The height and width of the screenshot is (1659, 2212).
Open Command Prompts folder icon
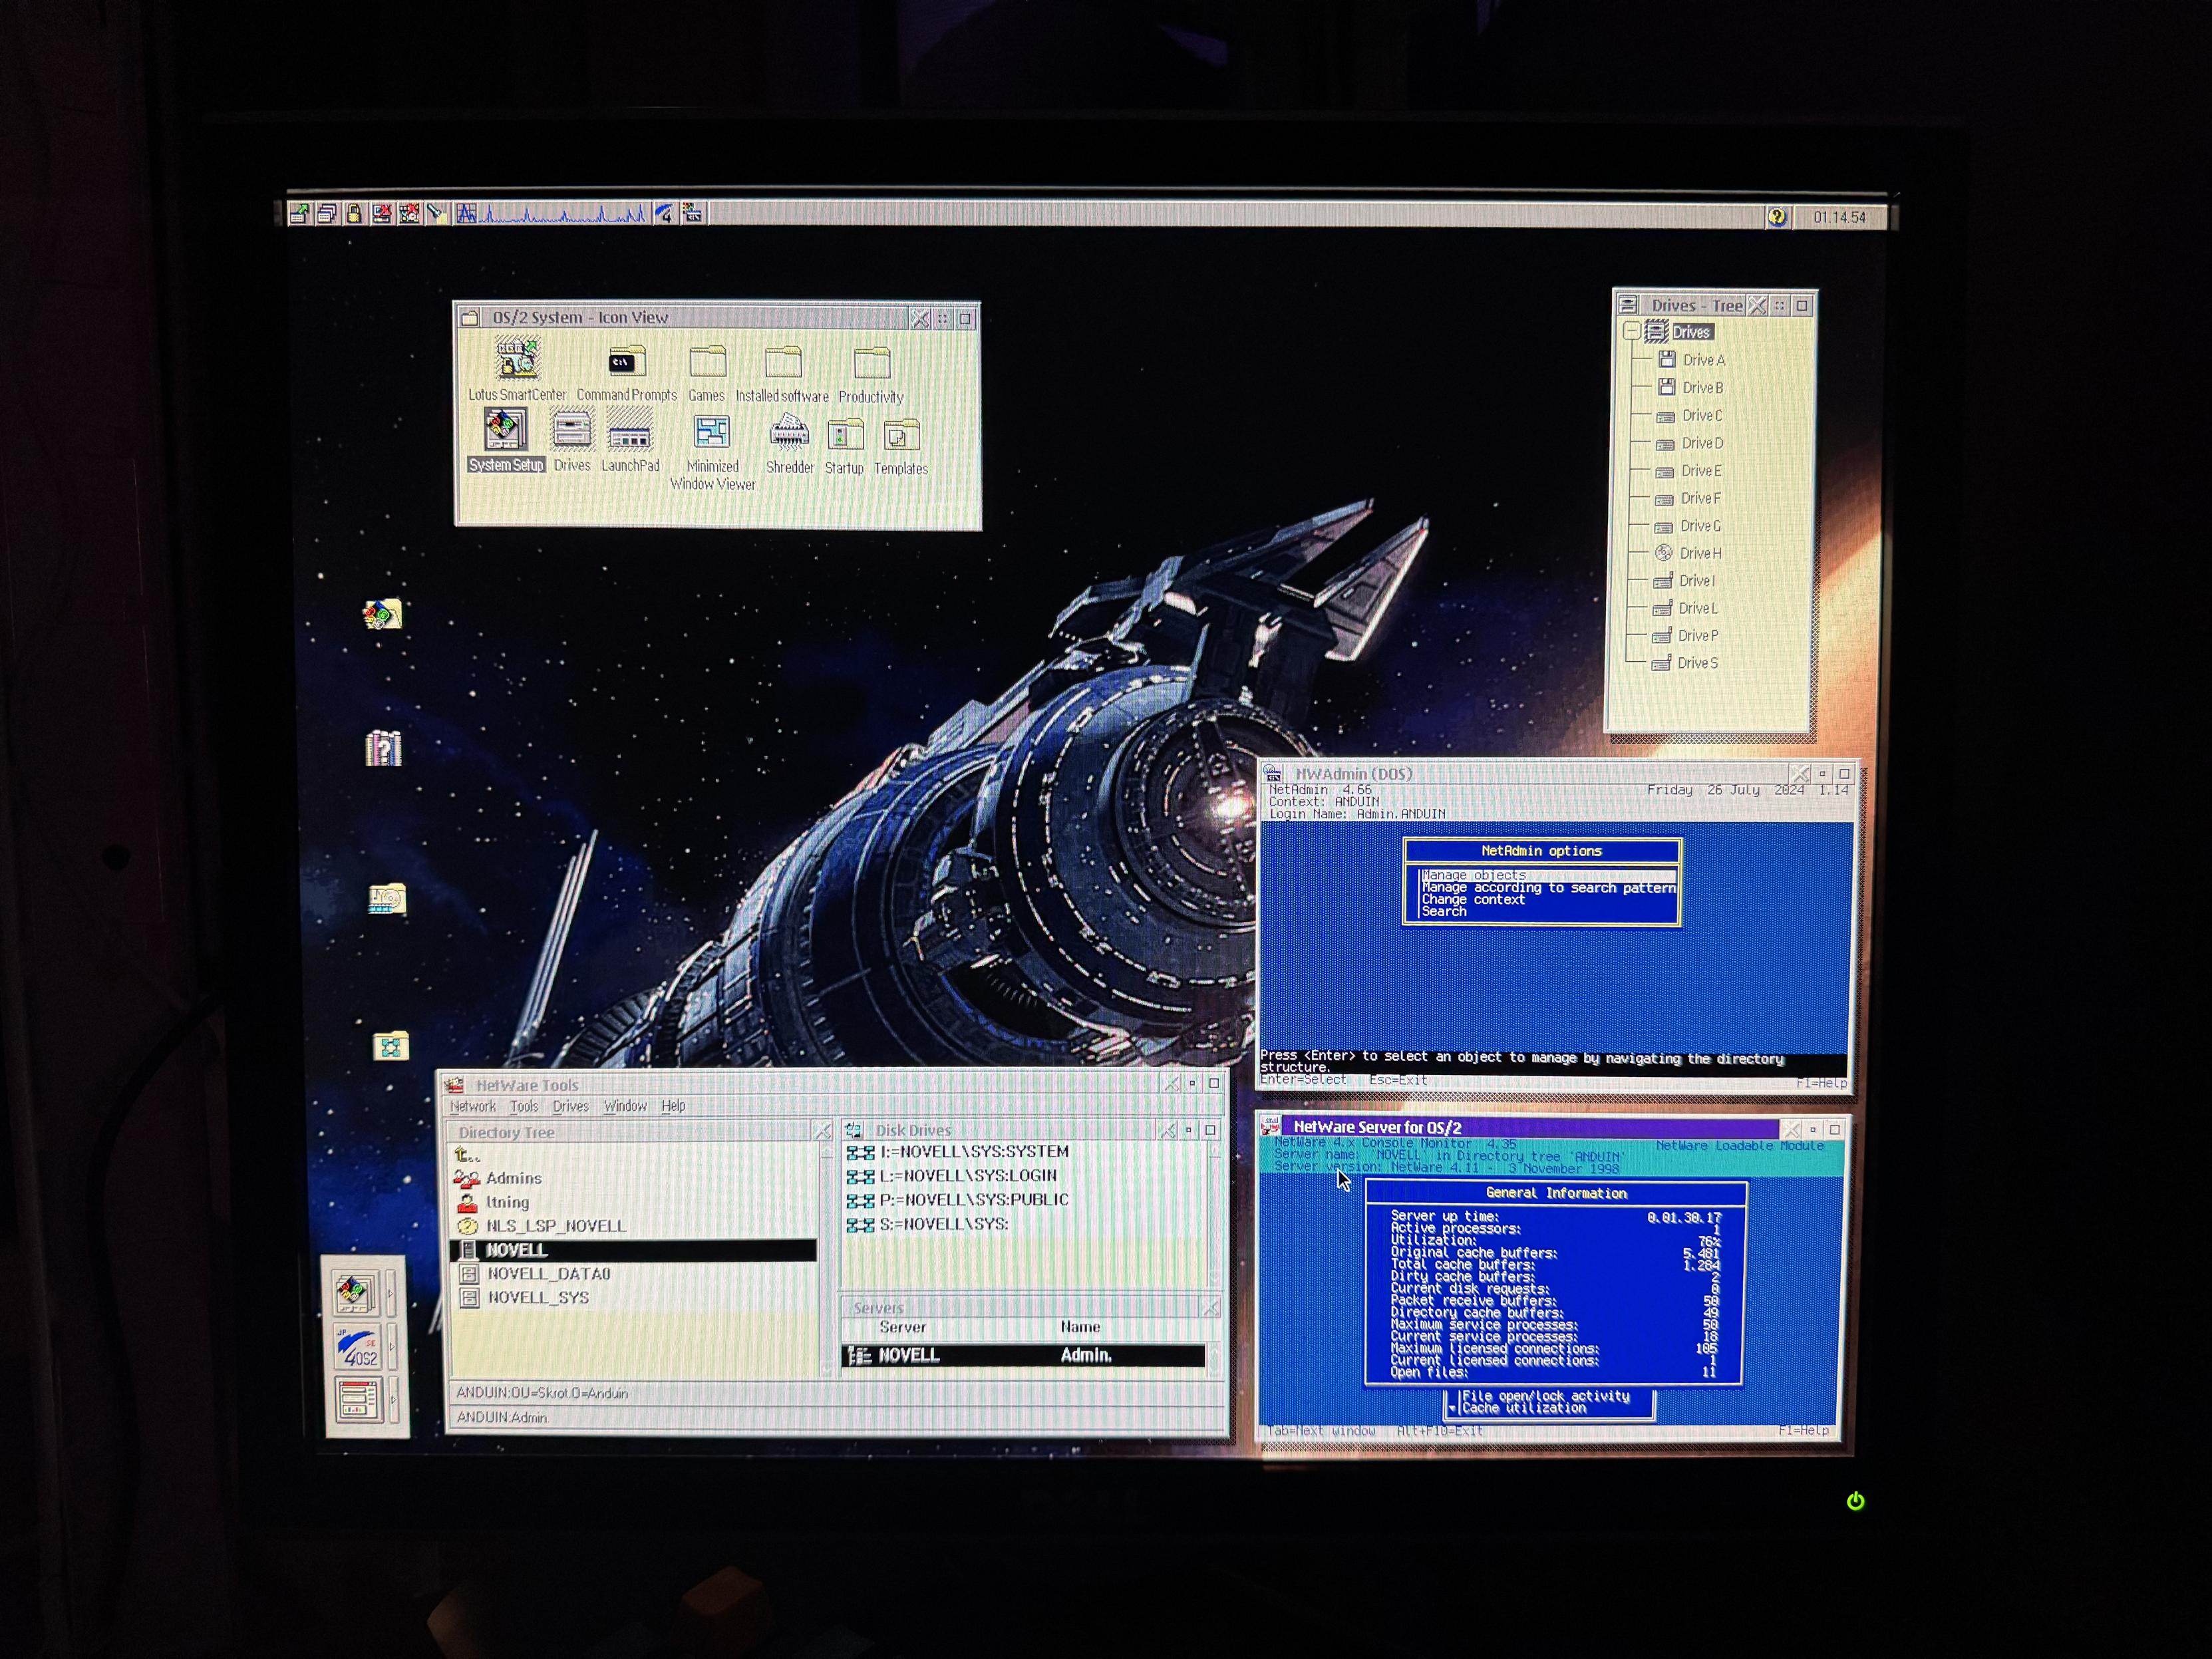point(626,362)
